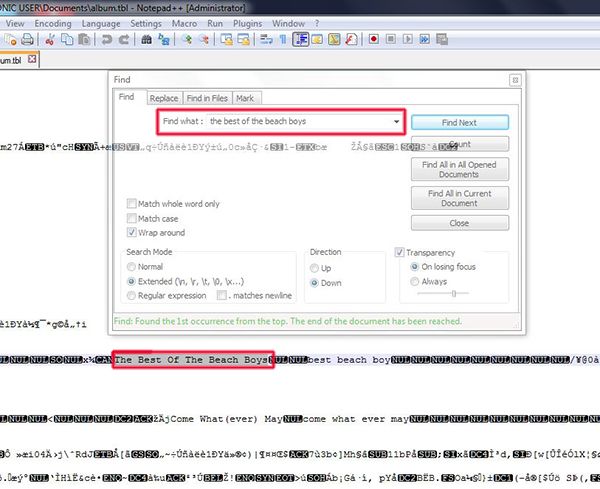Open the Language menu
Image resolution: width=600 pixels, height=489 pixels.
(x=101, y=24)
